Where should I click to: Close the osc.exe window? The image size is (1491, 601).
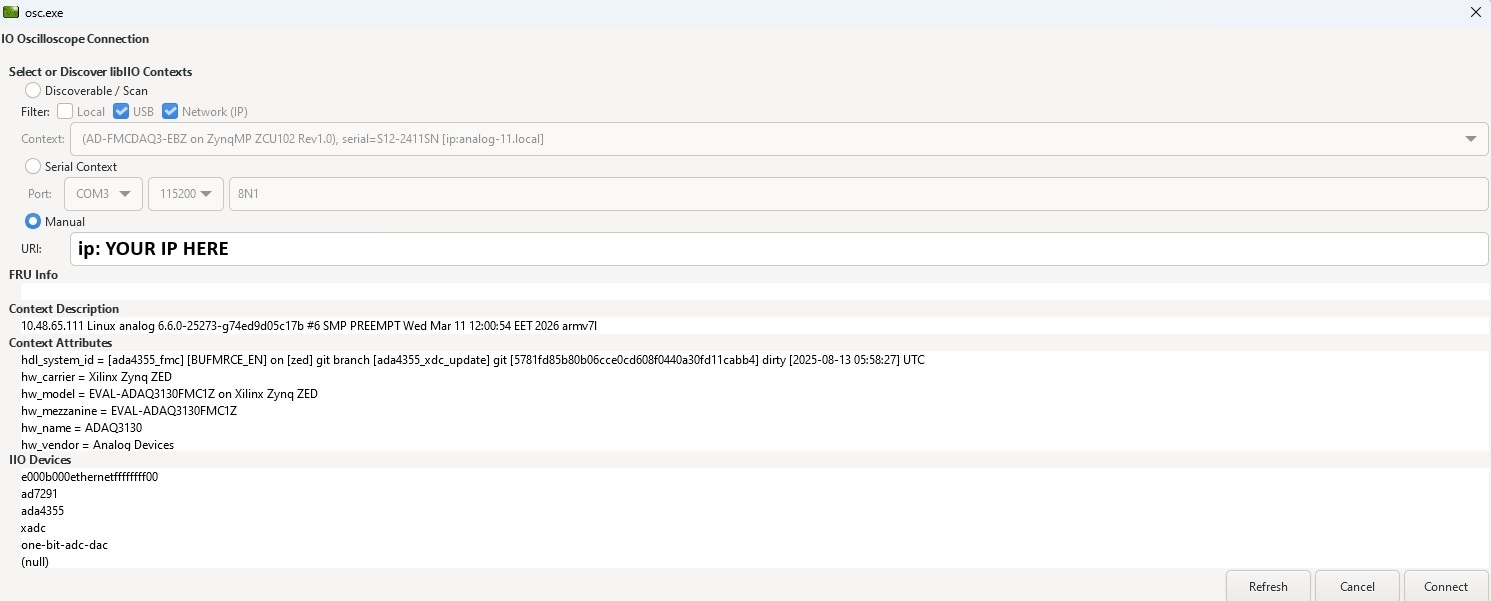(1476, 12)
